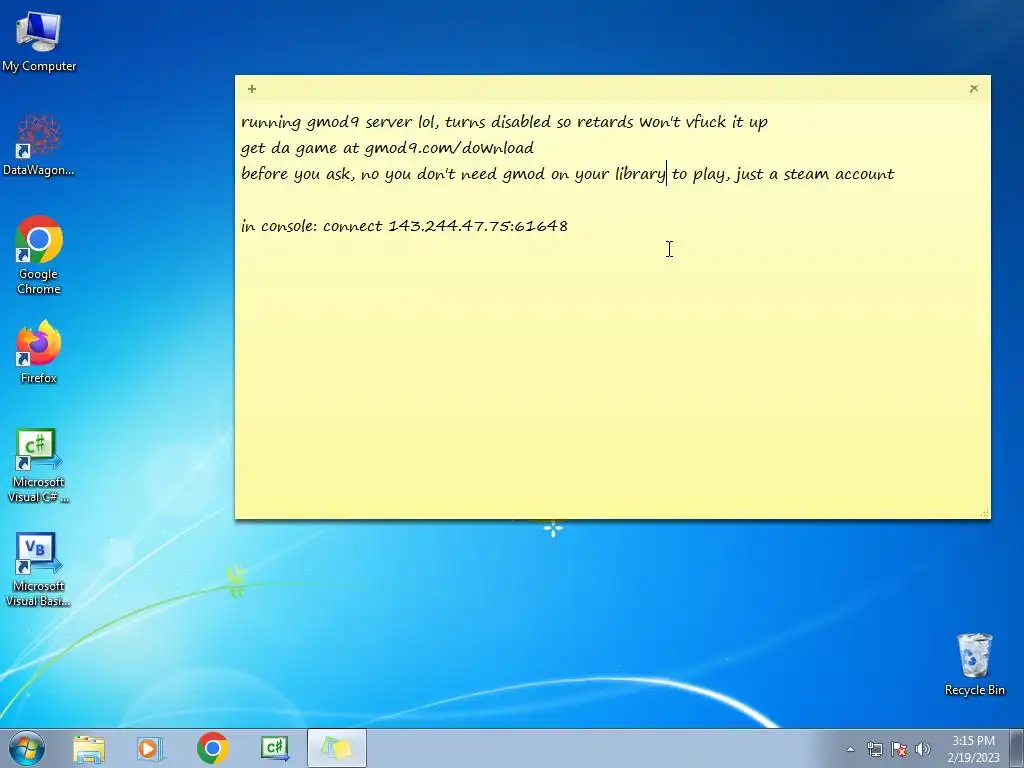This screenshot has width=1024, height=768.
Task: Select the Sticky Notes taskbar button
Action: [337, 748]
